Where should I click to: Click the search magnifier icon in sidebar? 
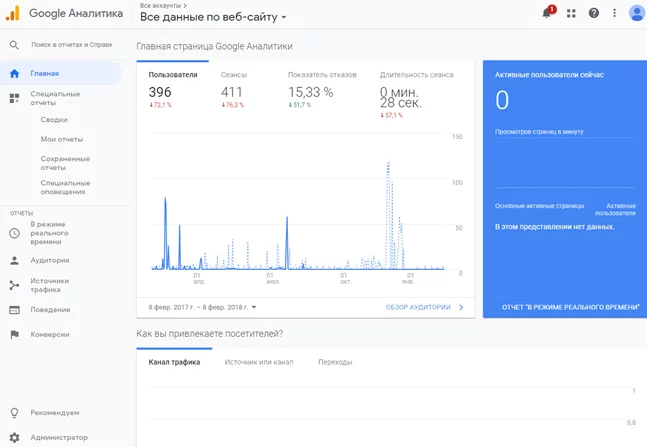14,45
